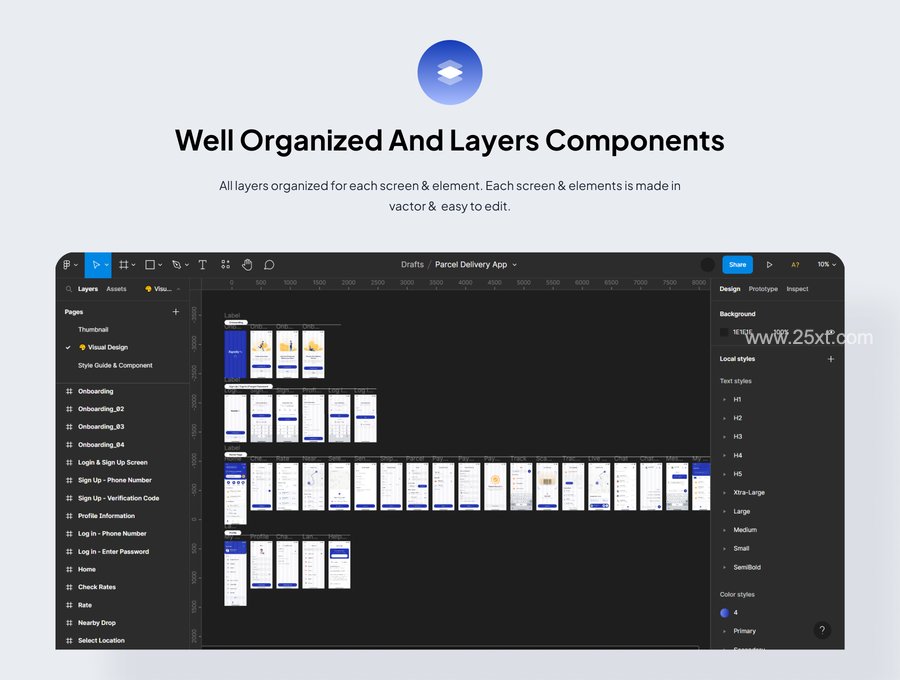Select the Move tool
This screenshot has width=900, height=680.
(96, 265)
